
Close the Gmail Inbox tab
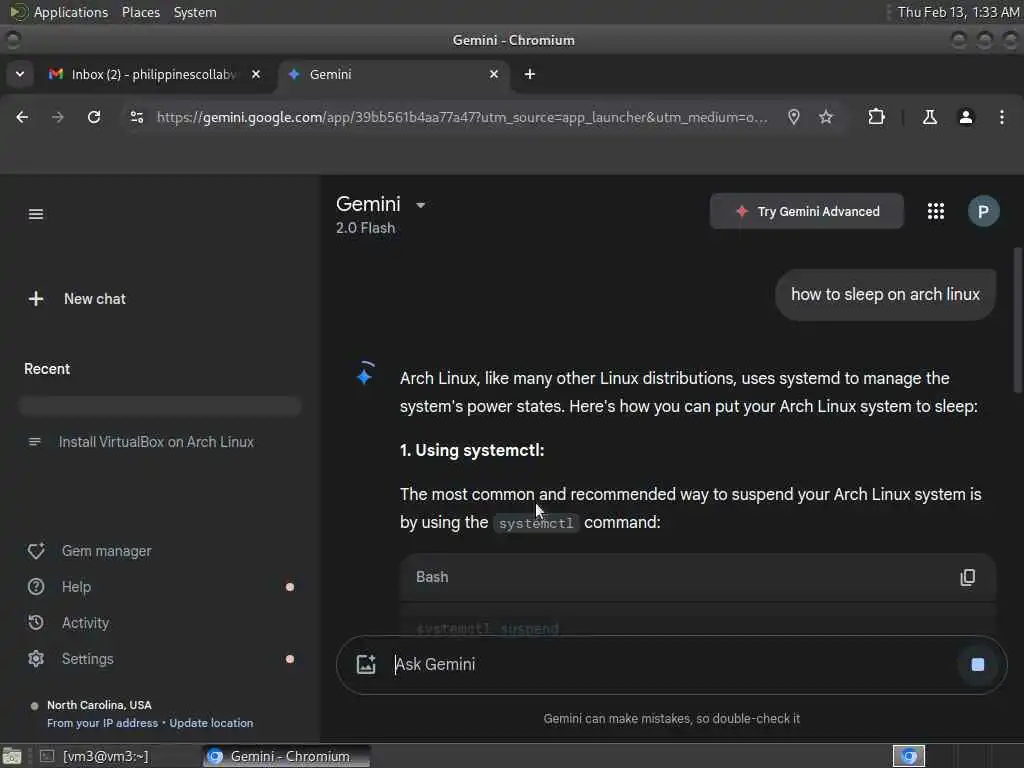point(256,74)
